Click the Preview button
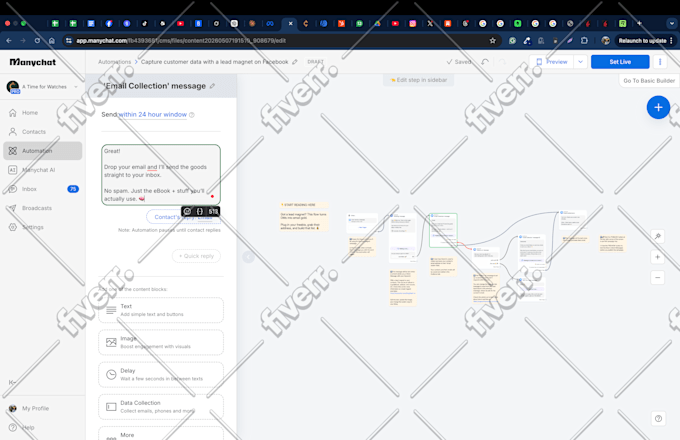 pos(552,62)
